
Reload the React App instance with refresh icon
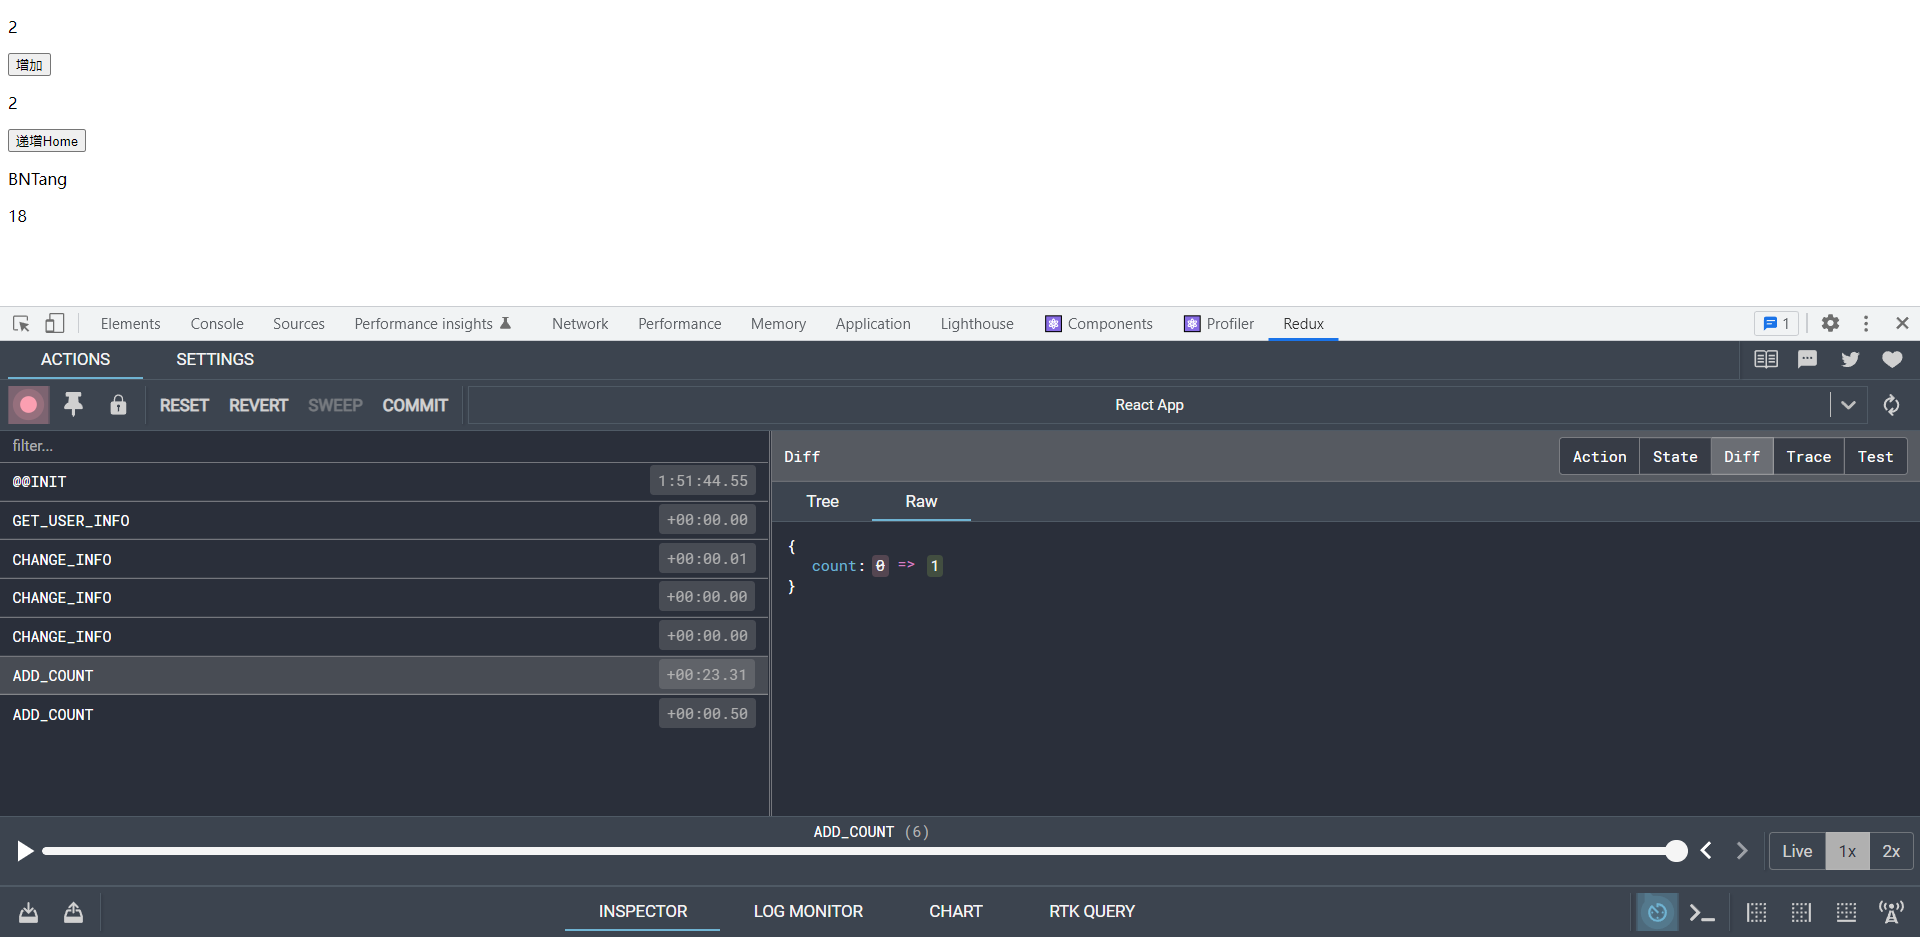click(1891, 405)
